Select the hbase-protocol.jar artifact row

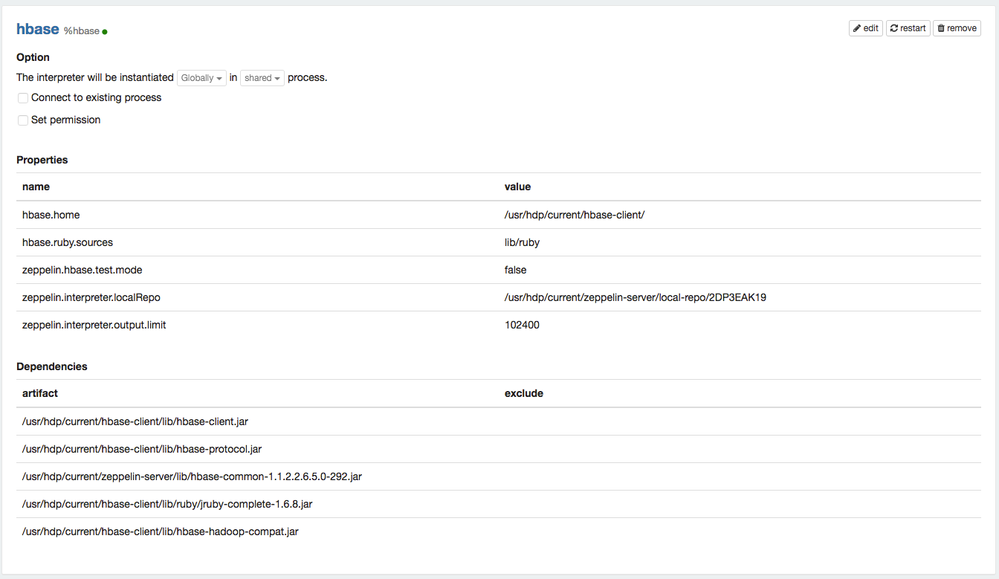point(141,449)
